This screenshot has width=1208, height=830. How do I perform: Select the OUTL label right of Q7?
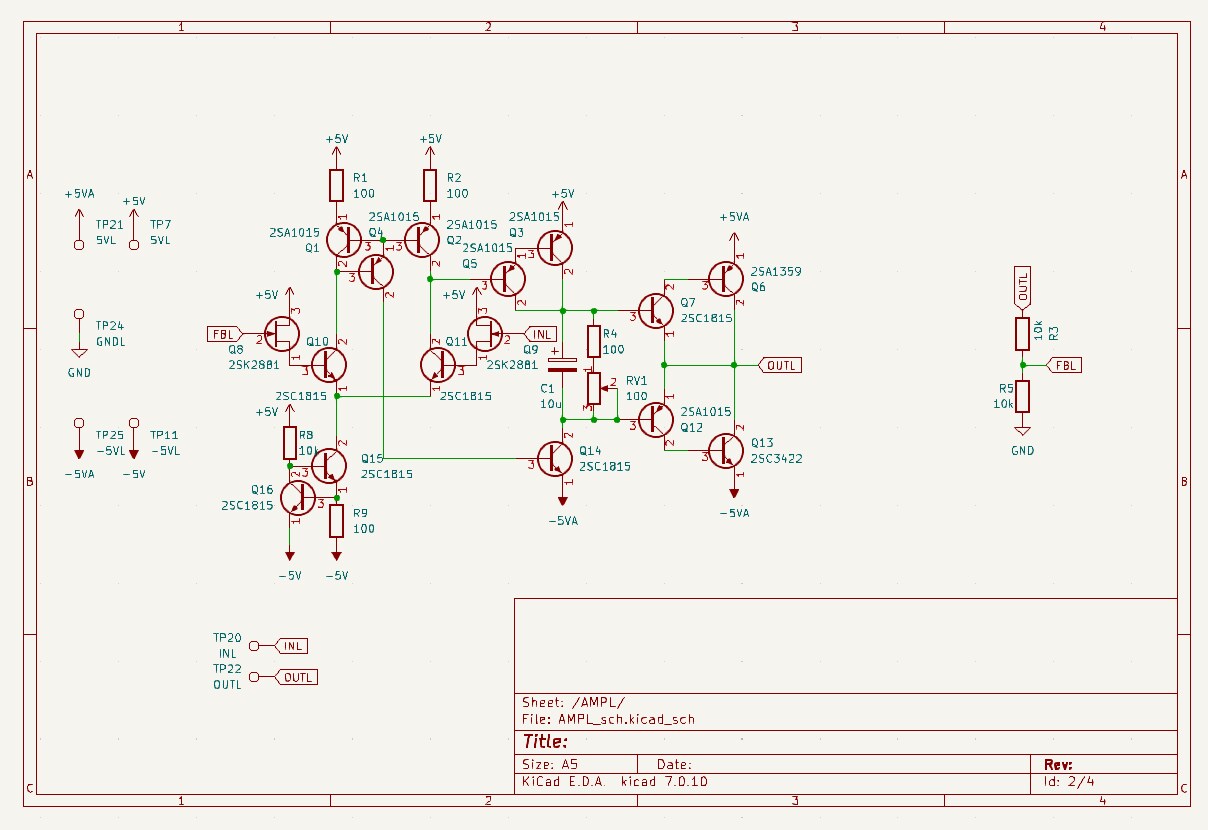780,365
